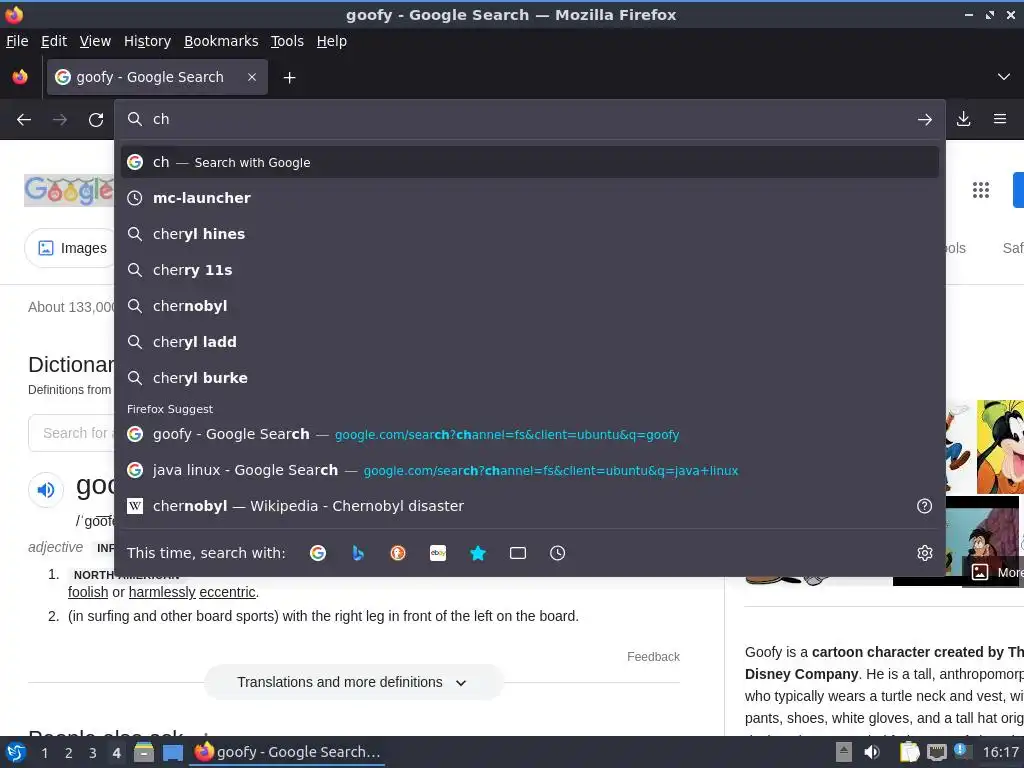This screenshot has width=1024, height=768.
Task: Click the Google holiday logo
Action: point(69,190)
